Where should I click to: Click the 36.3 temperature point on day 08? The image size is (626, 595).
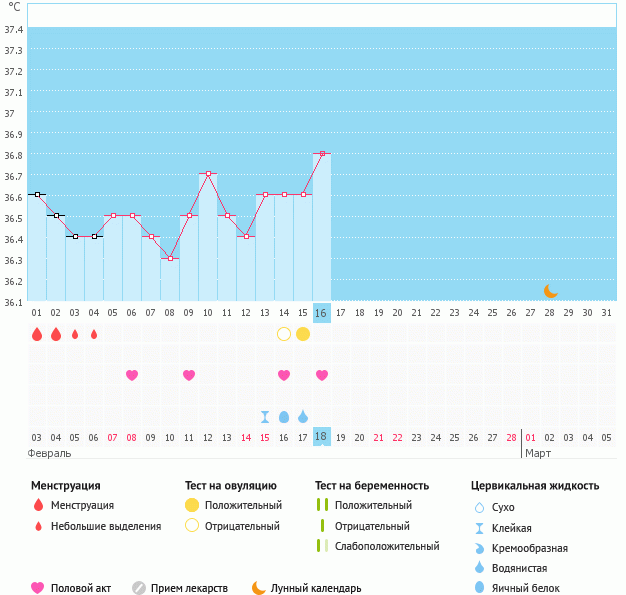[170, 259]
